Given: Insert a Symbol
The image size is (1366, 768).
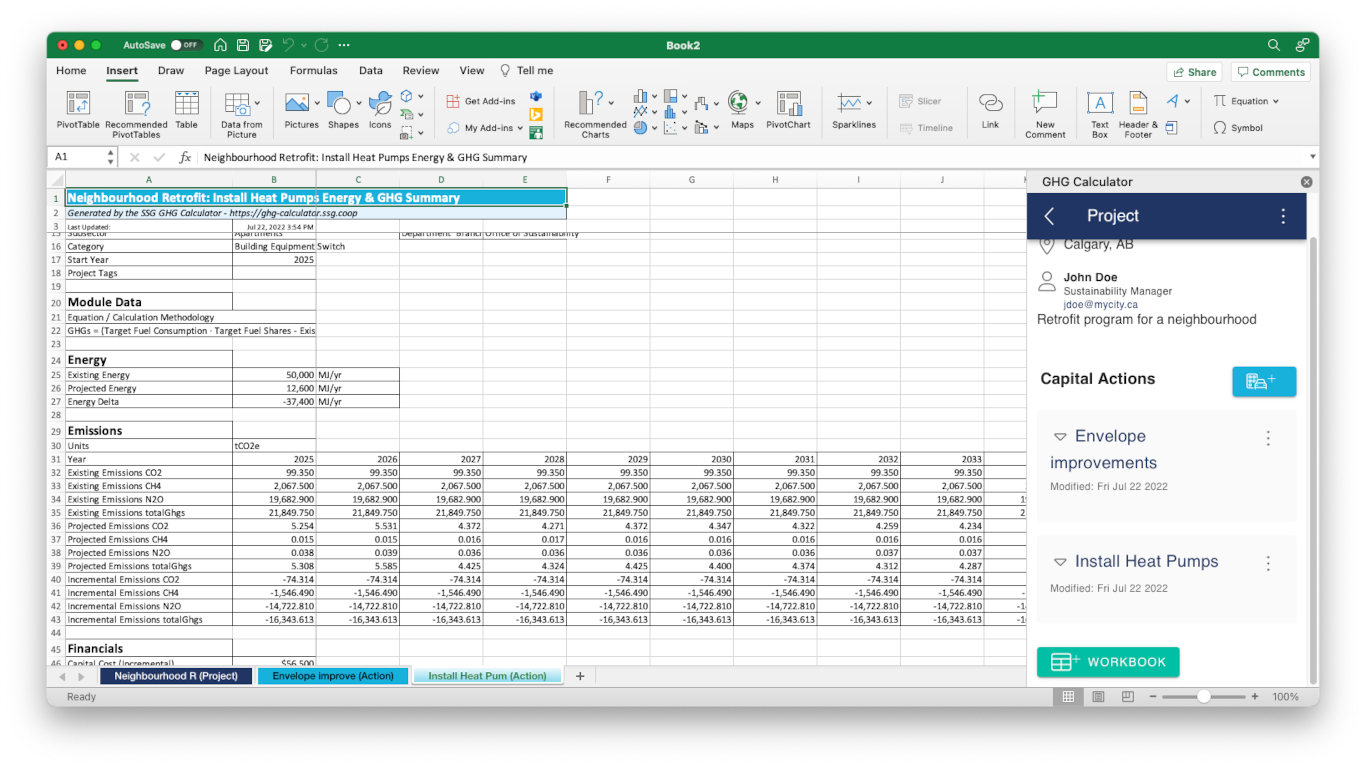Looking at the screenshot, I should 1238,128.
